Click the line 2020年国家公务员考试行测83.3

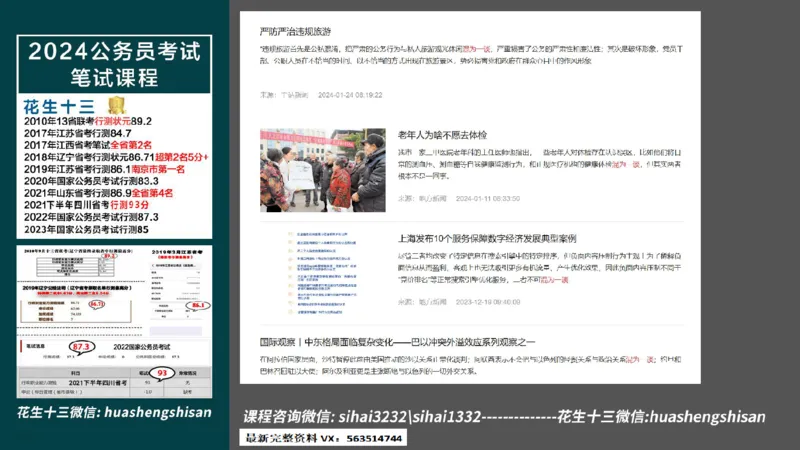coord(91,181)
